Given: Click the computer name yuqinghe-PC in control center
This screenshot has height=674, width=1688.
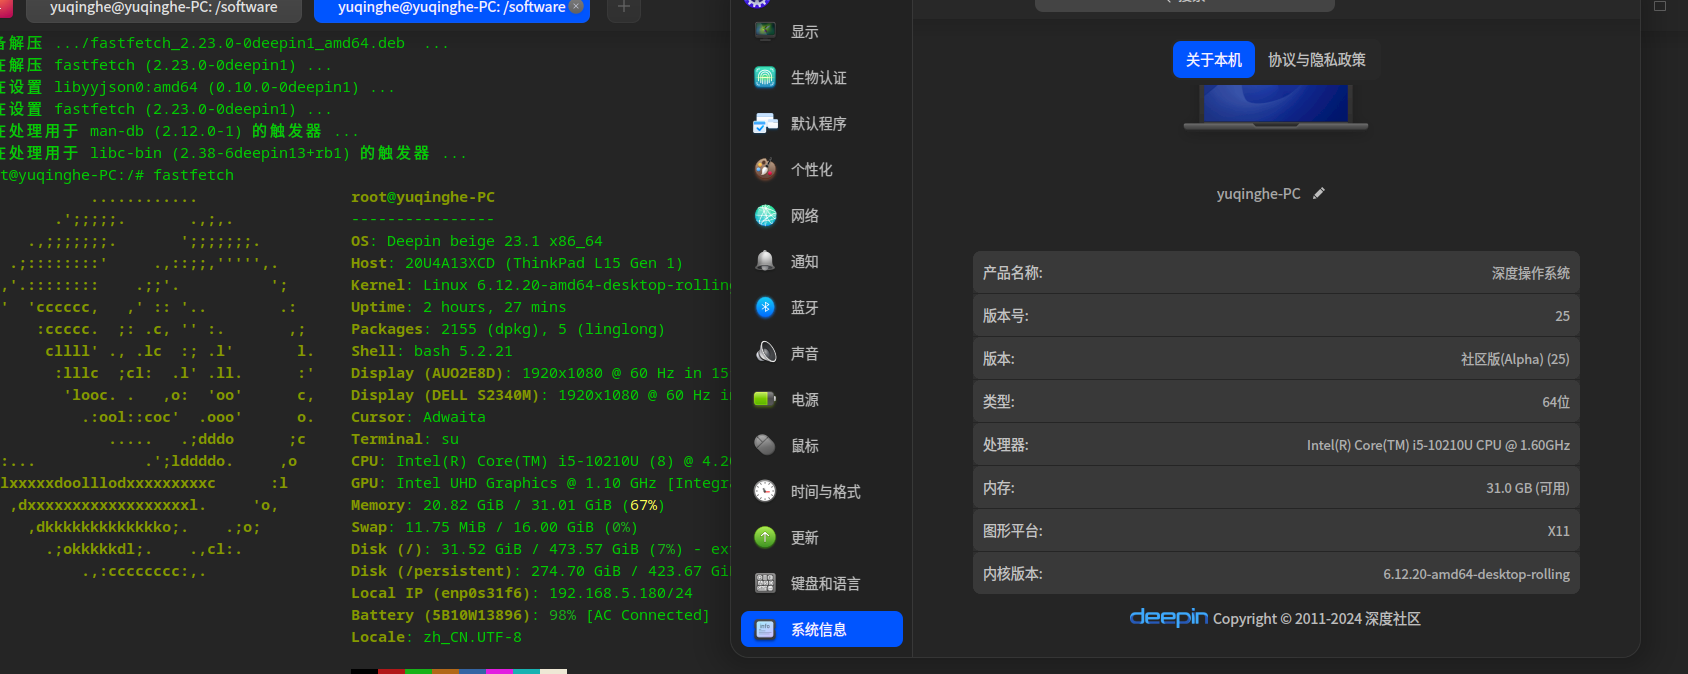Looking at the screenshot, I should point(1259,194).
